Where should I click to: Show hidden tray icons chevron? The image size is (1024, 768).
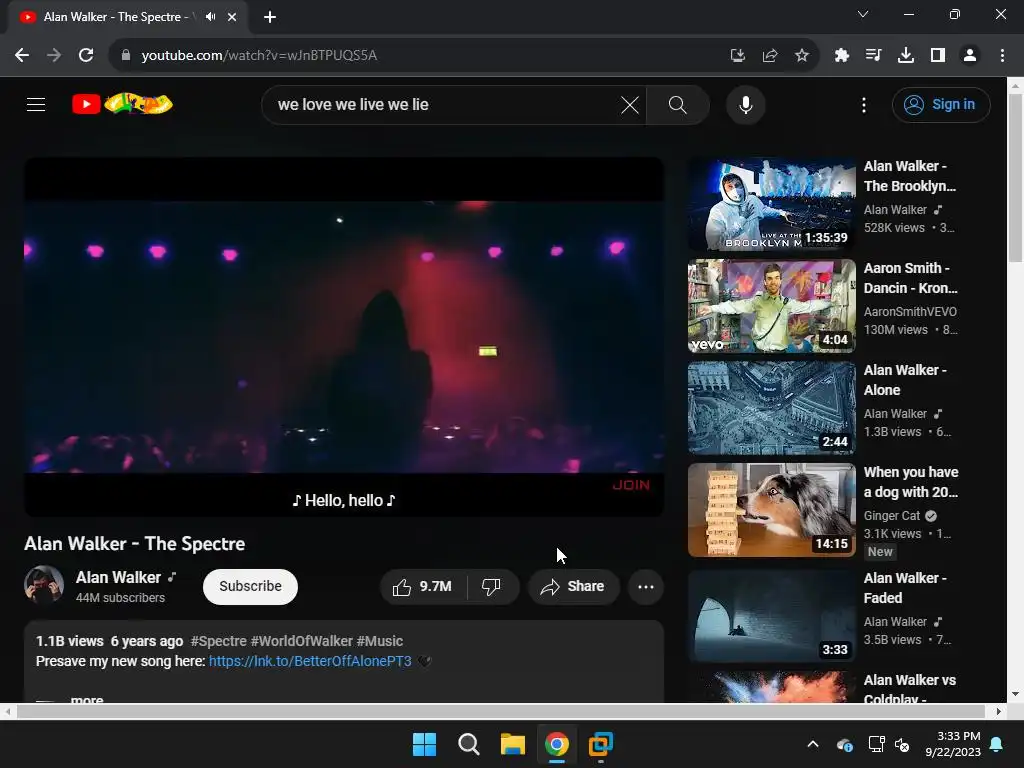pos(812,744)
